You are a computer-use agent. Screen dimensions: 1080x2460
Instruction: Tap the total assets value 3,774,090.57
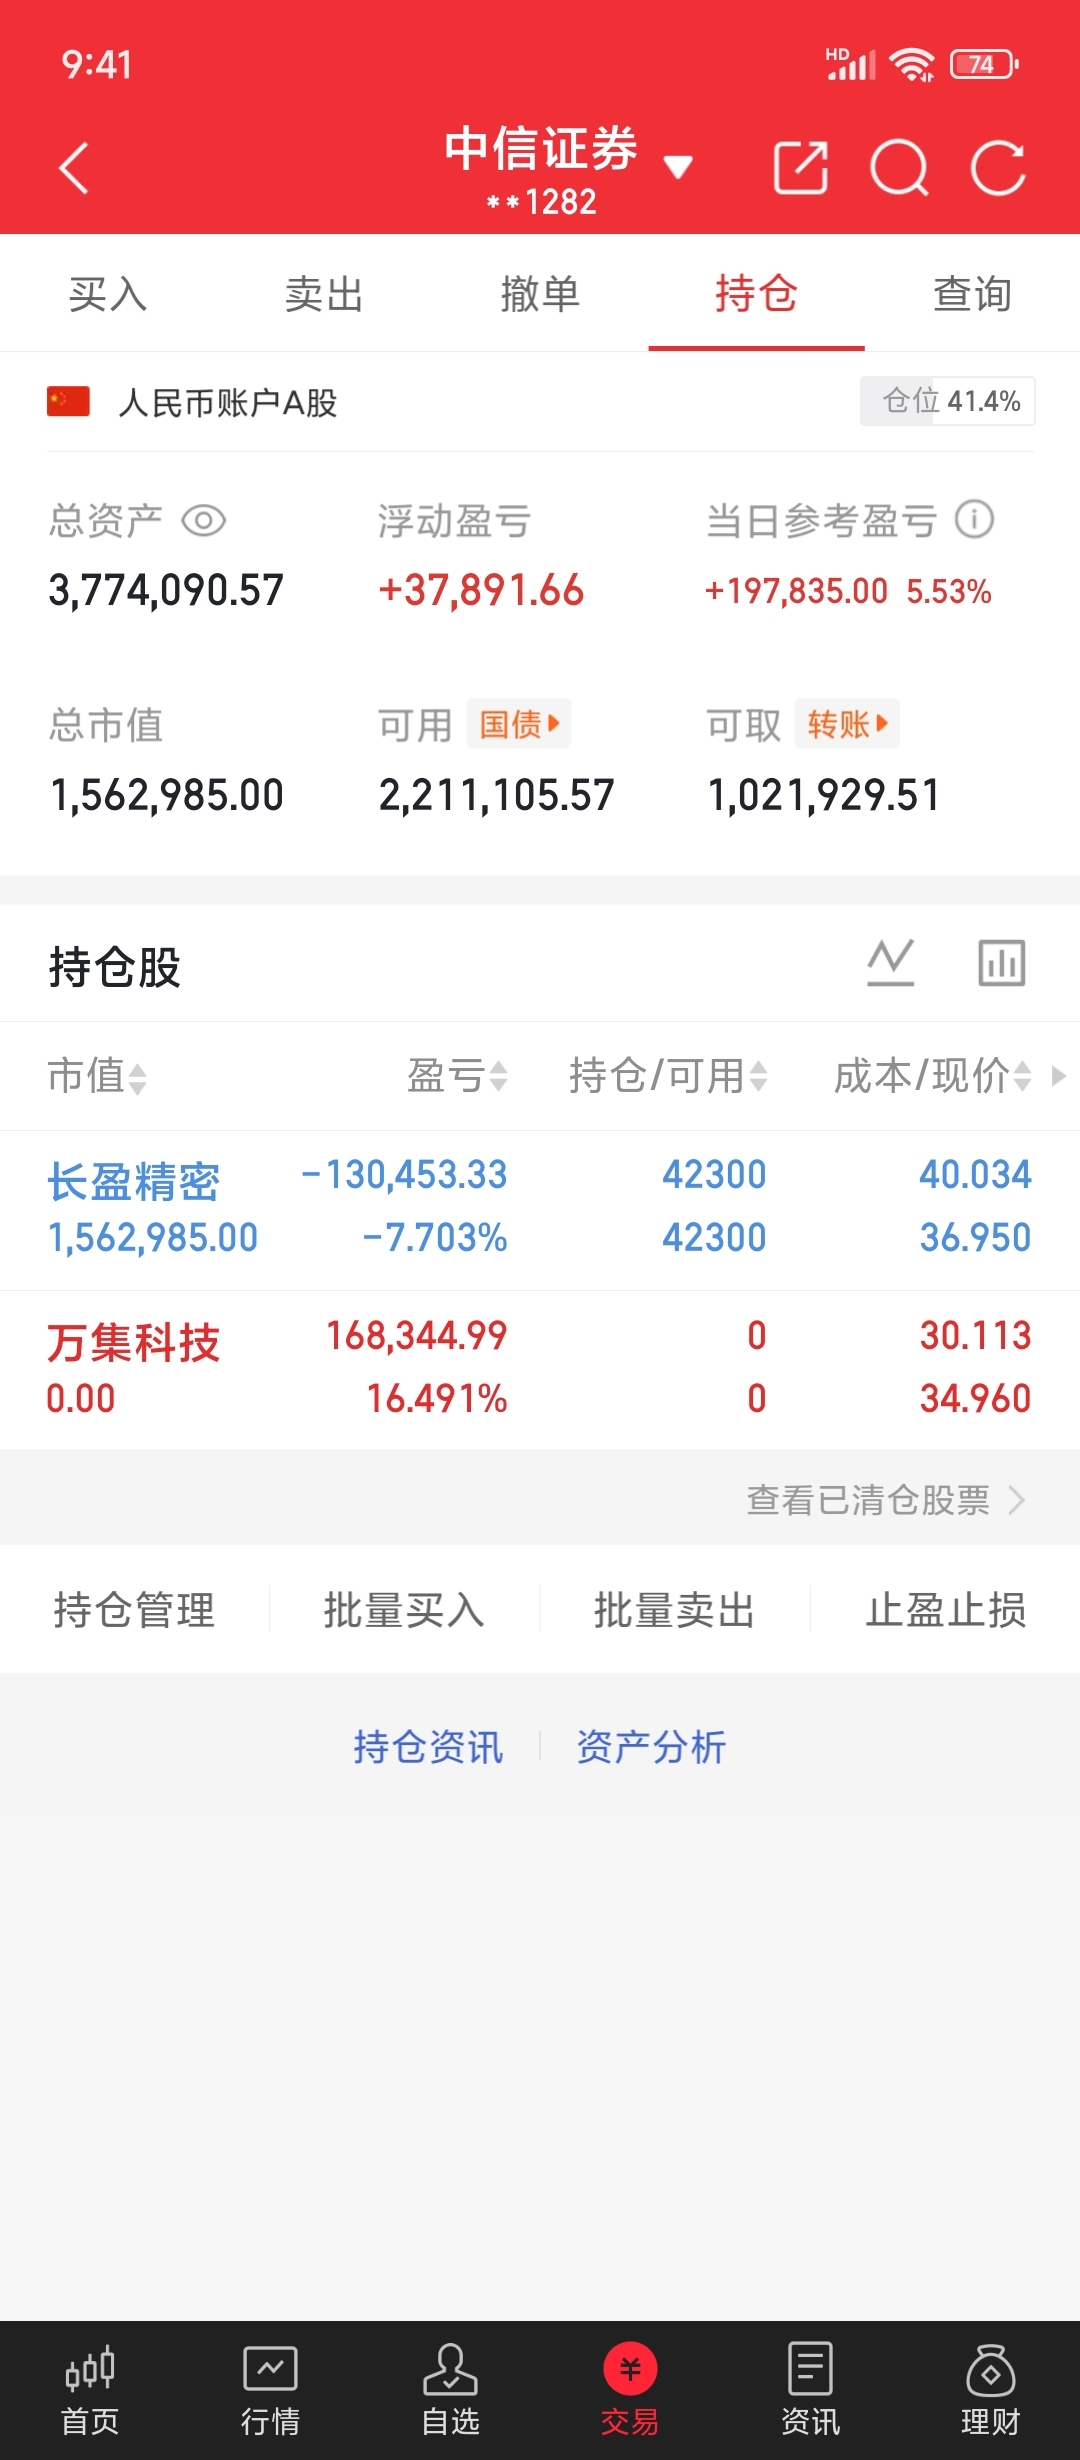click(166, 590)
